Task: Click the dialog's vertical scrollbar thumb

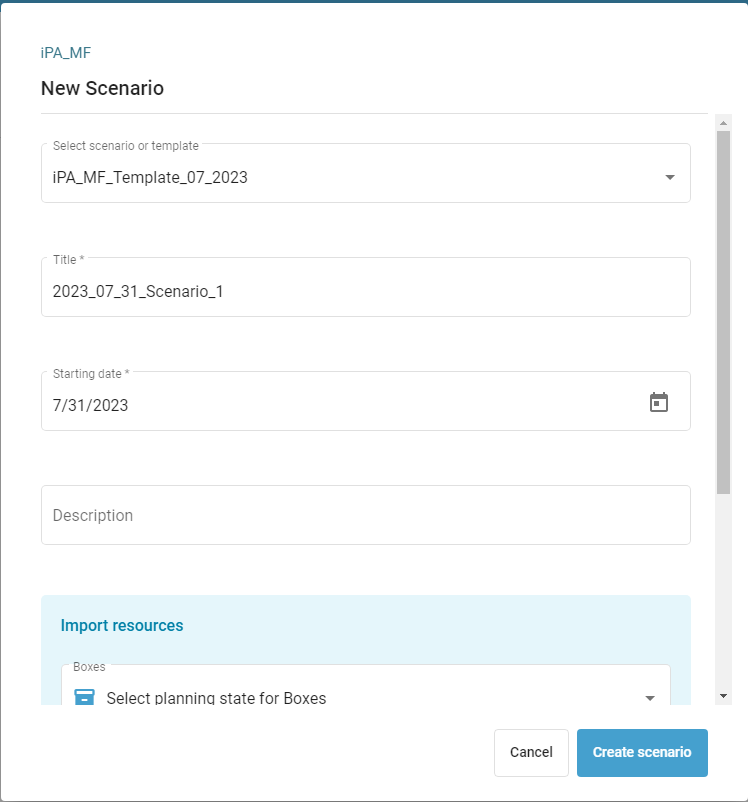Action: (x=723, y=312)
